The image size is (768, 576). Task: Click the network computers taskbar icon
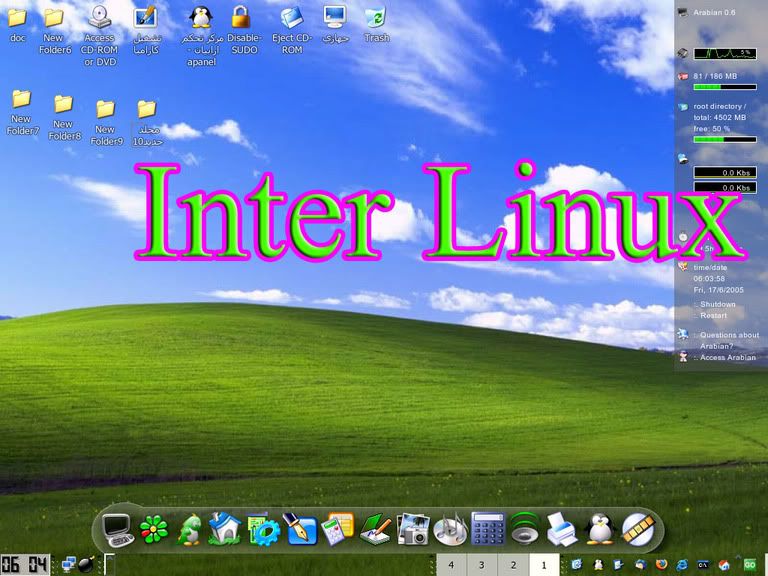[x=69, y=565]
